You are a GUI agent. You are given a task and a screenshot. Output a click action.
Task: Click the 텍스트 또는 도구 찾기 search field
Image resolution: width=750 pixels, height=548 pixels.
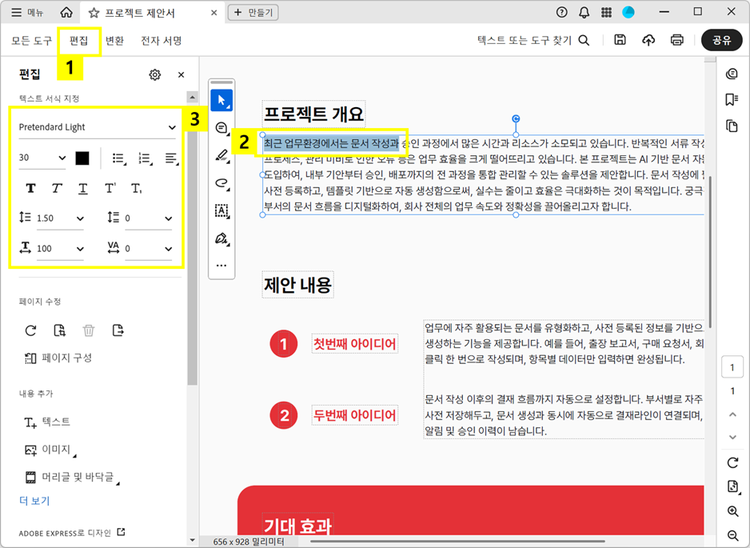(533, 40)
